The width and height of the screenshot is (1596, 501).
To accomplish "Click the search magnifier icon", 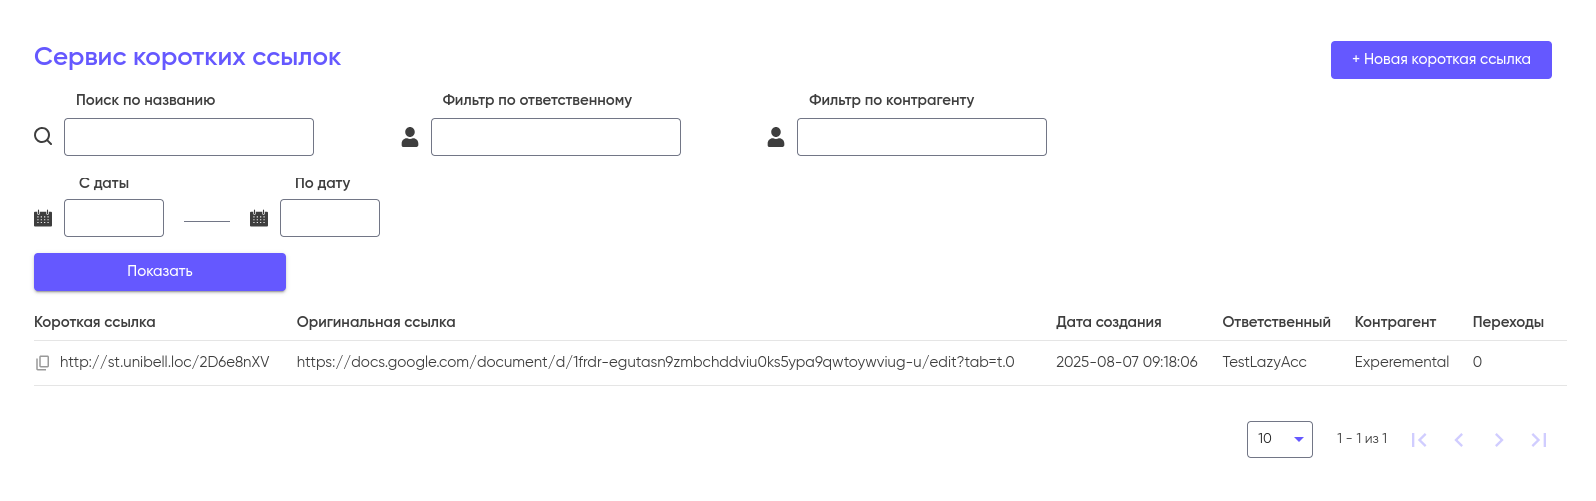I will tap(43, 137).
